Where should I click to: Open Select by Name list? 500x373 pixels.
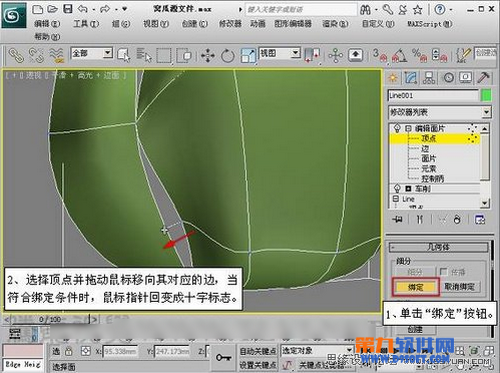(x=144, y=55)
